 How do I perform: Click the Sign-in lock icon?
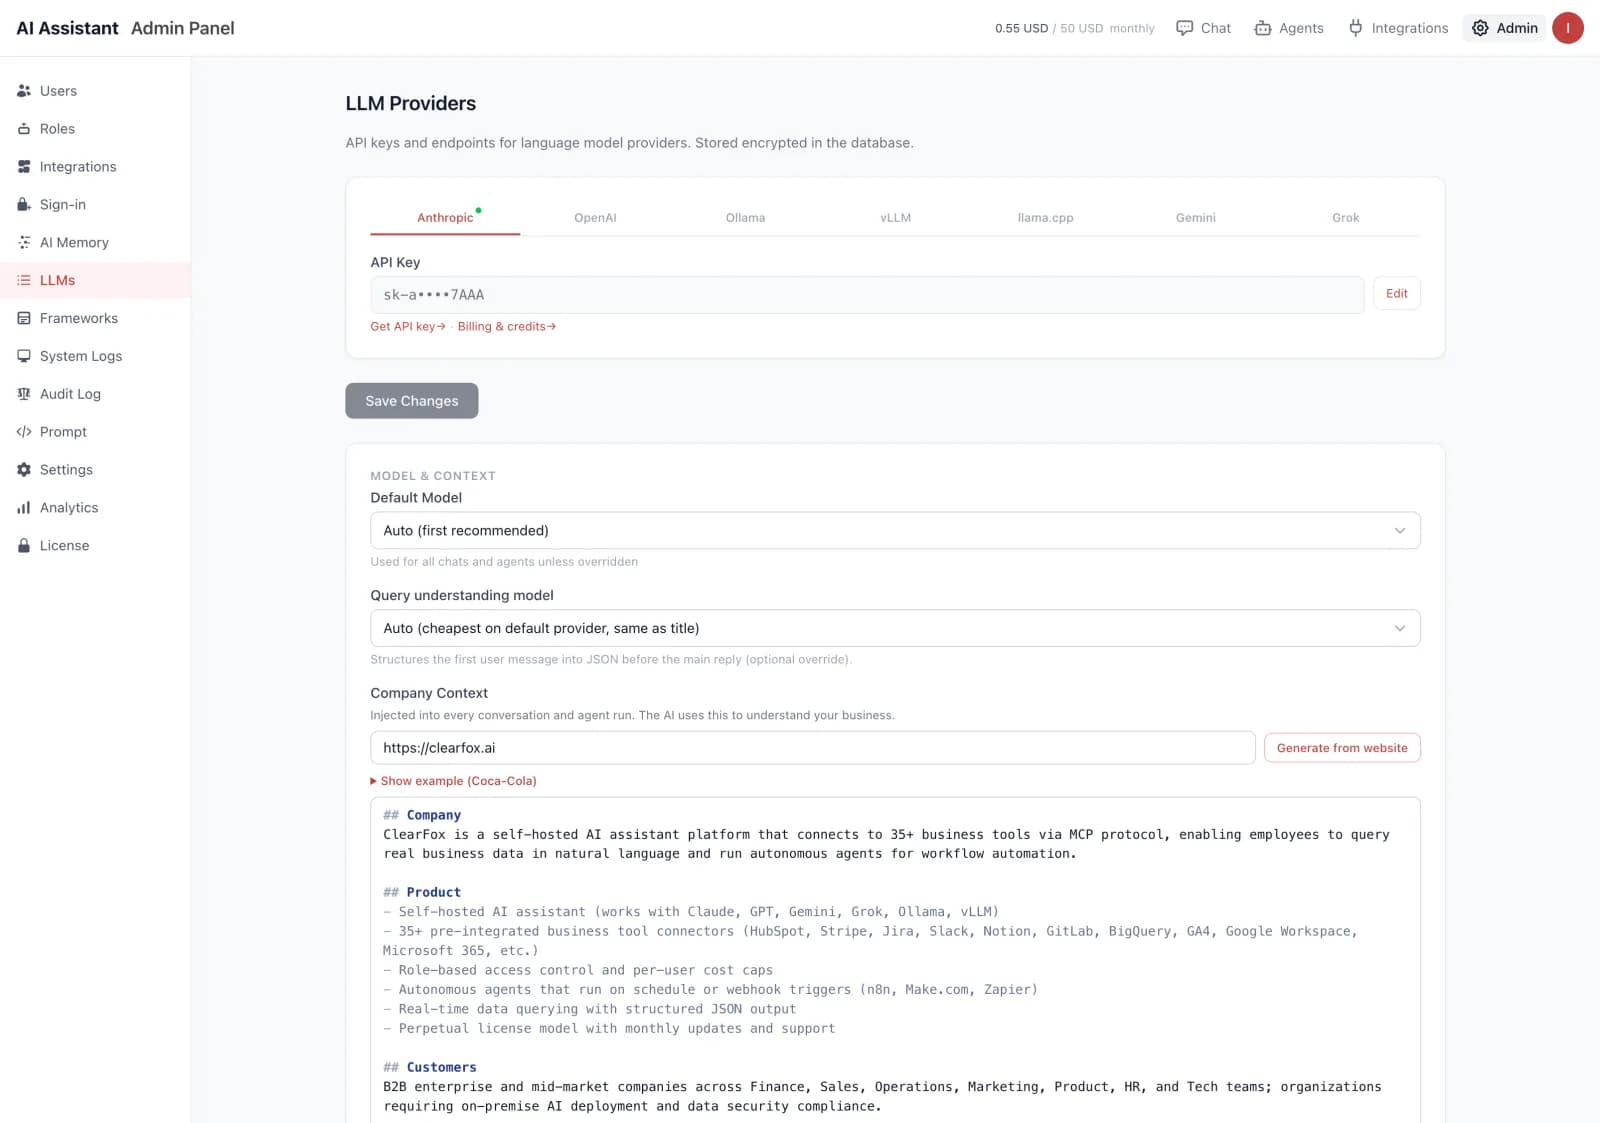pos(24,205)
